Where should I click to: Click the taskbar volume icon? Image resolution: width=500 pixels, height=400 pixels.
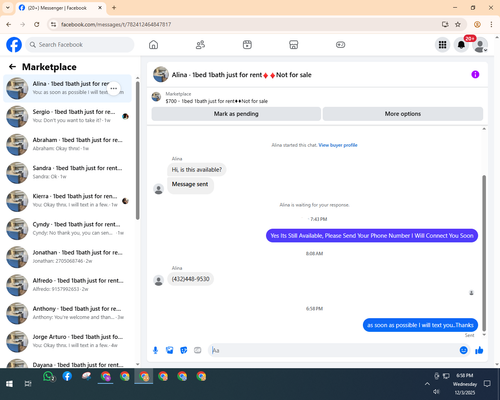pos(436,392)
